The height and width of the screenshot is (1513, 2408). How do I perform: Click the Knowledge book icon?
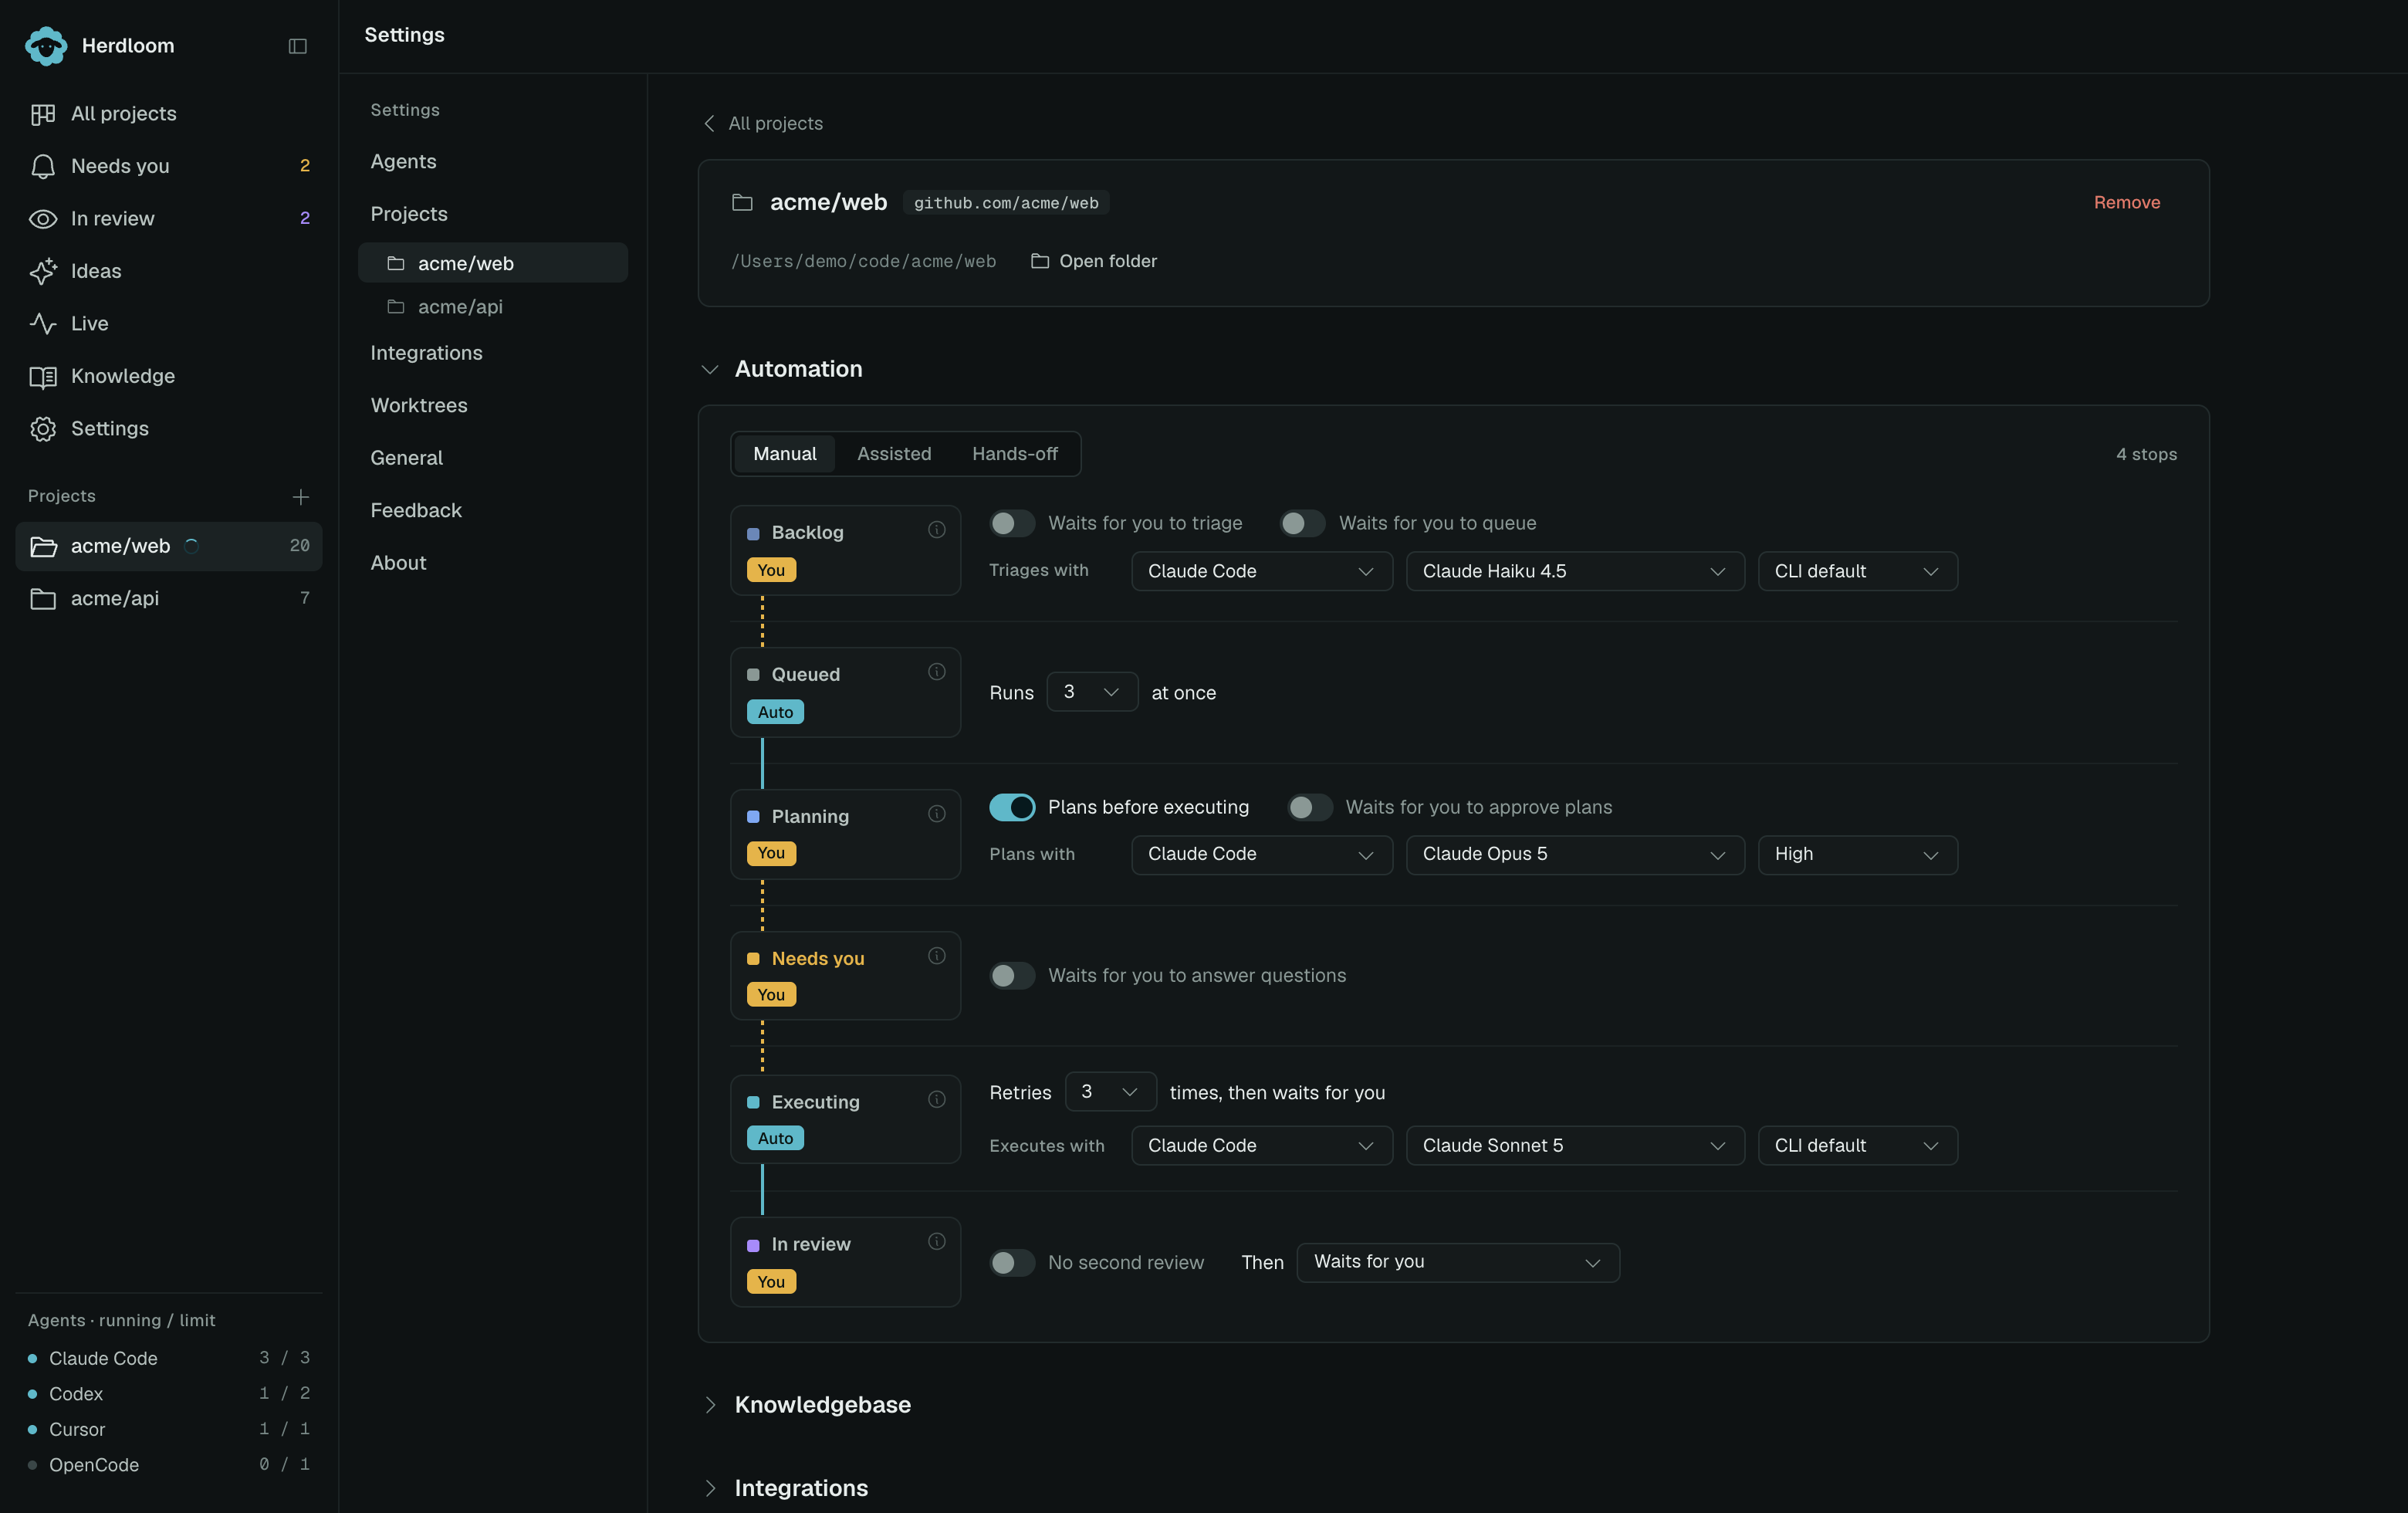click(x=43, y=376)
